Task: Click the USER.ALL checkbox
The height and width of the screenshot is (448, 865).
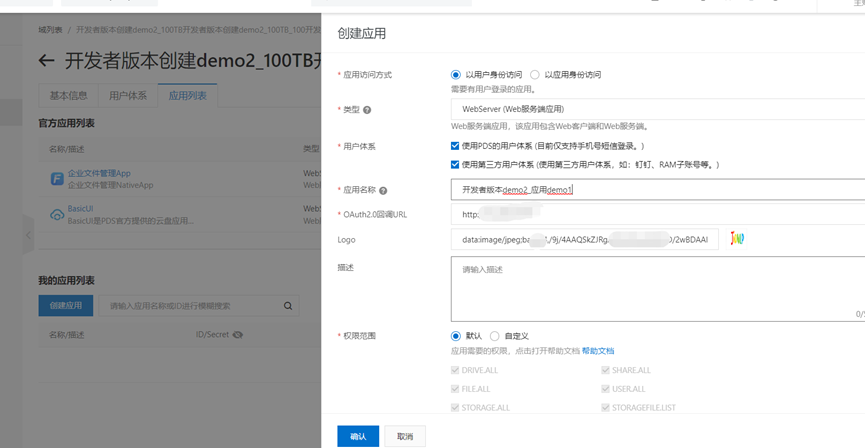Action: coord(605,389)
